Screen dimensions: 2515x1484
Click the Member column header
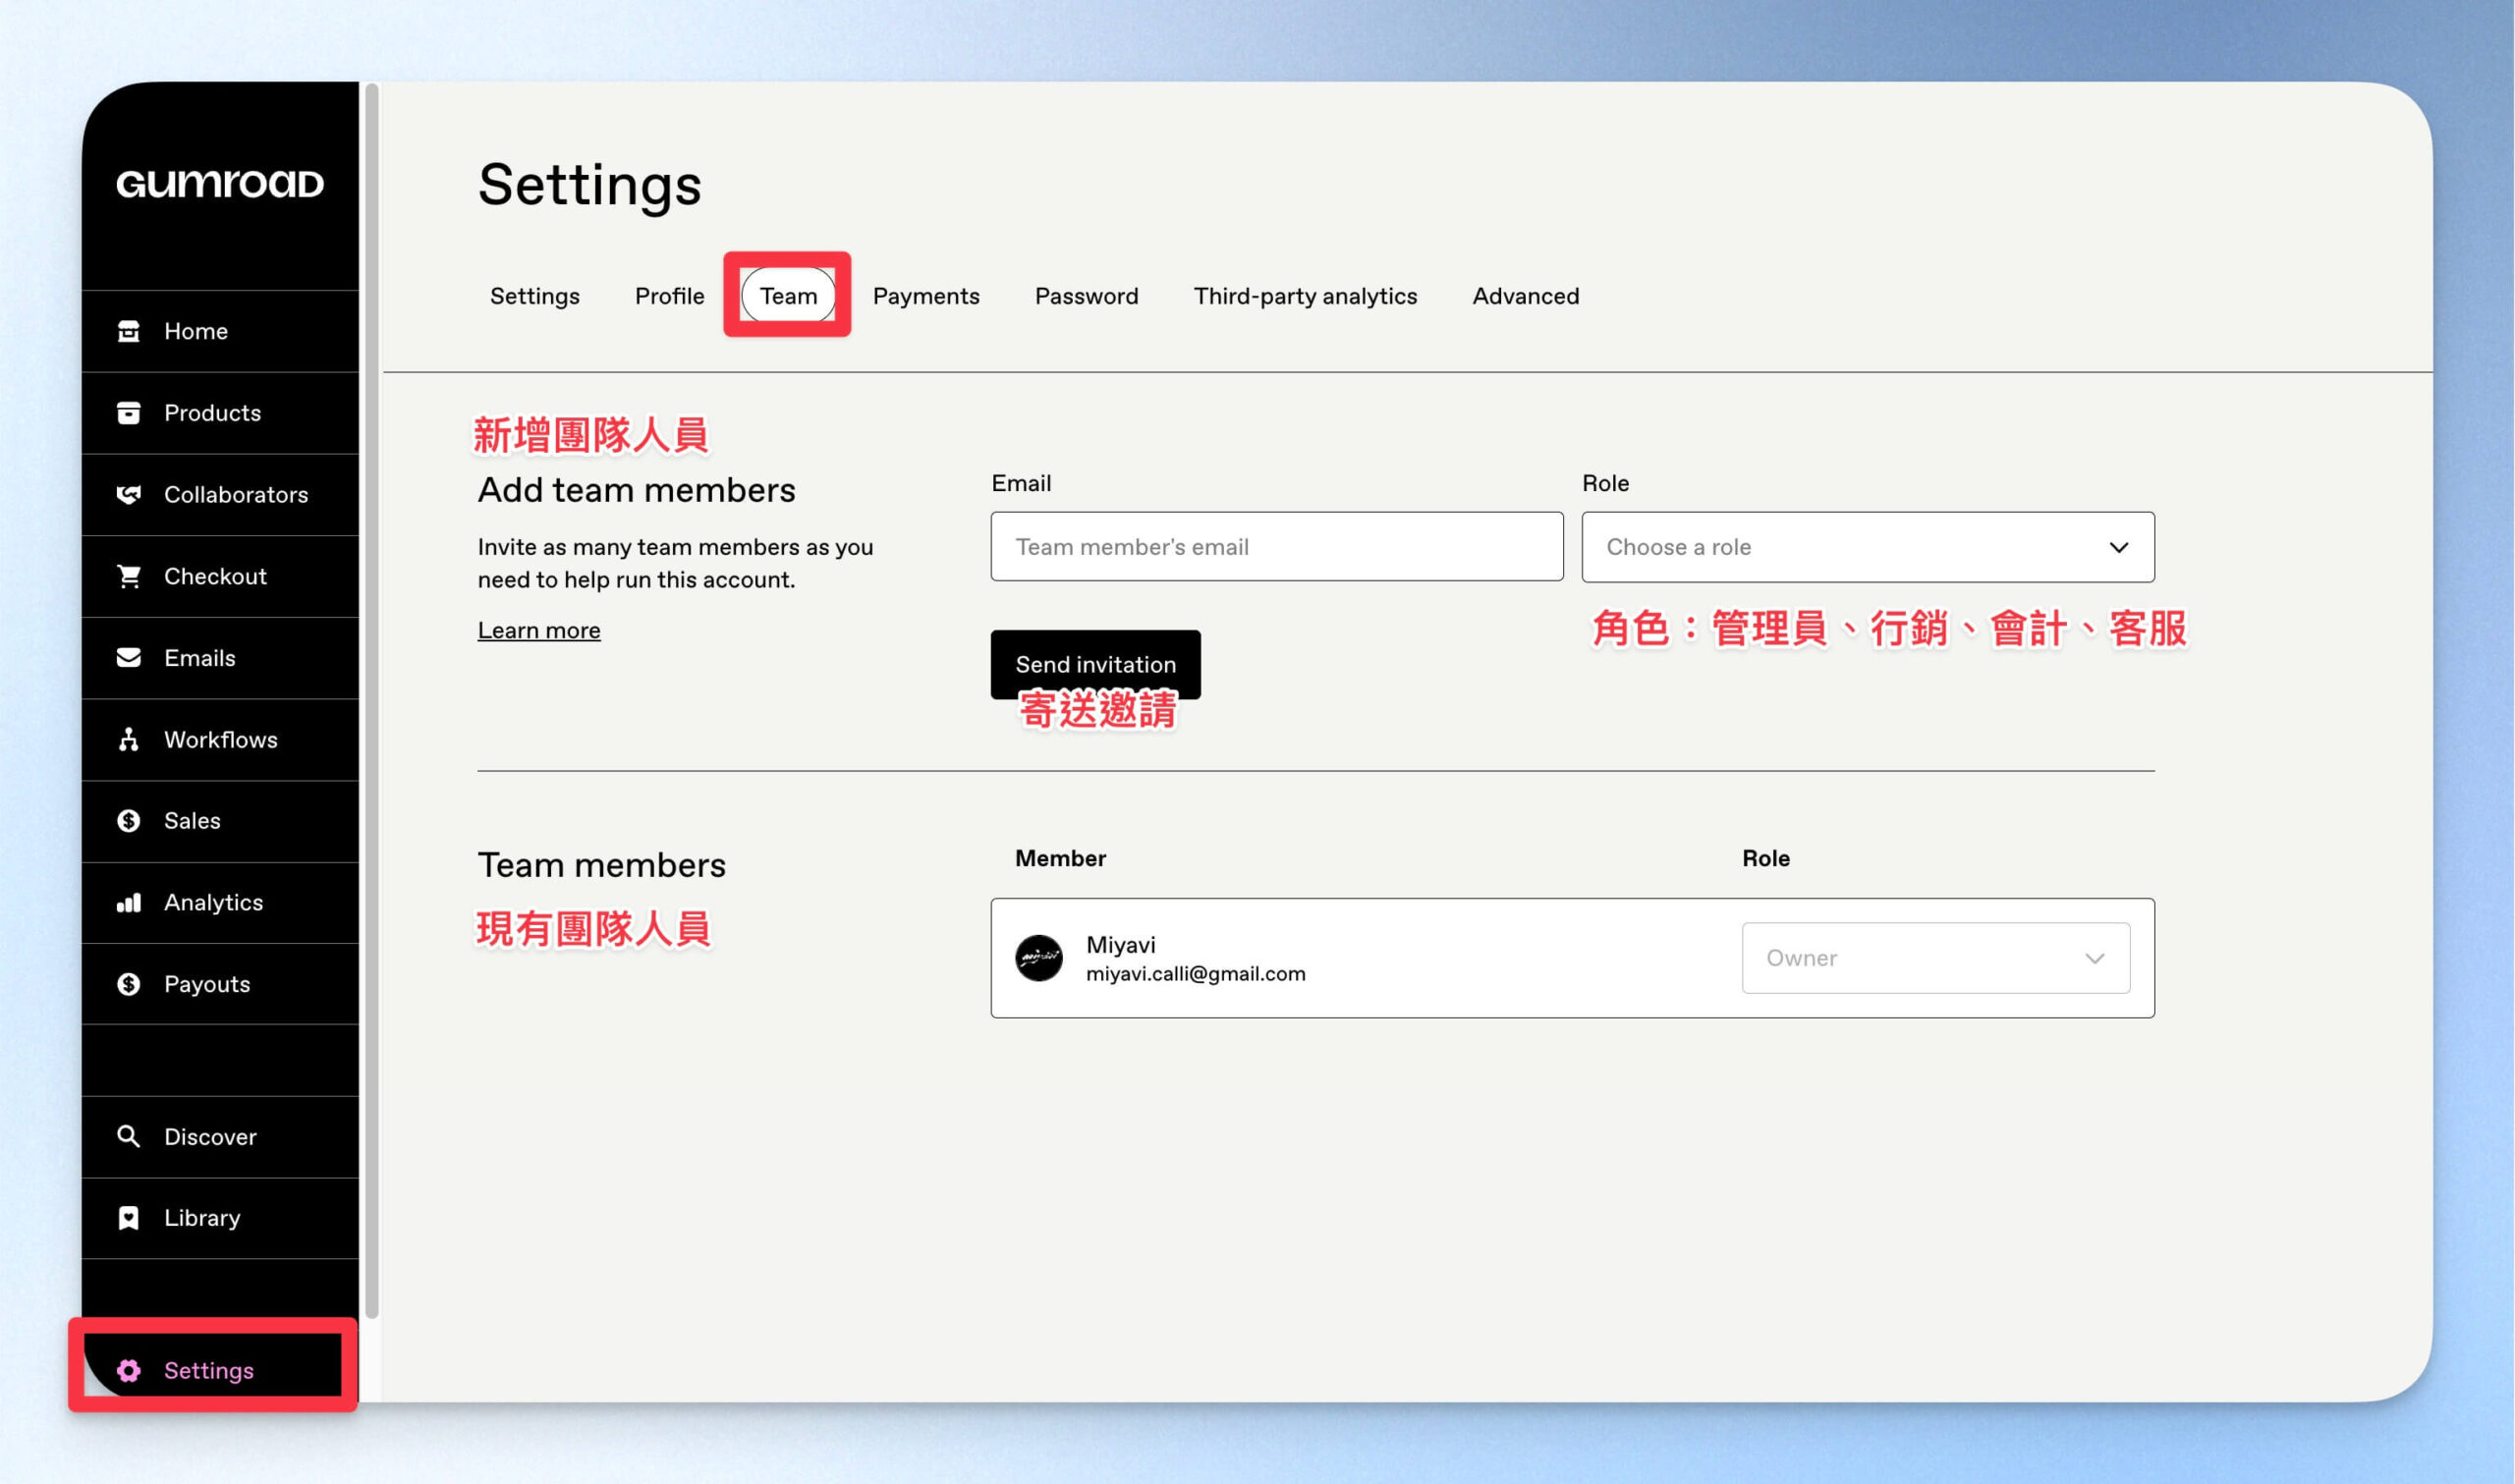[1061, 858]
